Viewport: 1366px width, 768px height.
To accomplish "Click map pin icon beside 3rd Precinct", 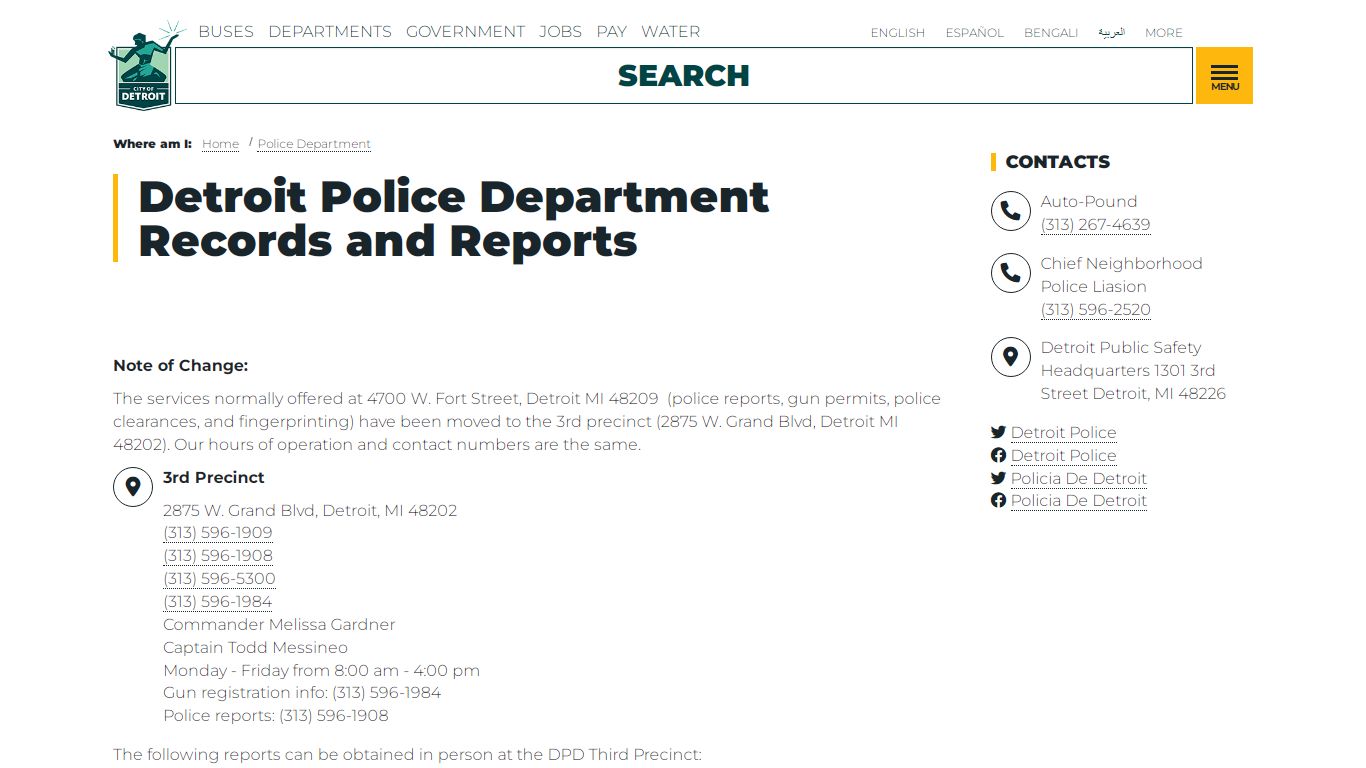I will click(x=133, y=487).
